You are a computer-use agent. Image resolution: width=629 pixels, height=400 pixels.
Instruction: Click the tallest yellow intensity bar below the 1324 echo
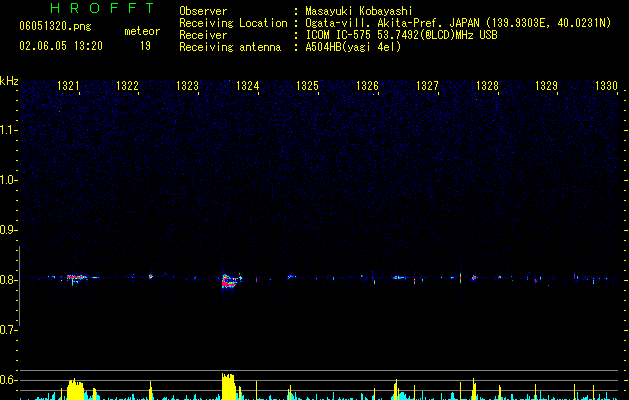pyautogui.click(x=228, y=386)
